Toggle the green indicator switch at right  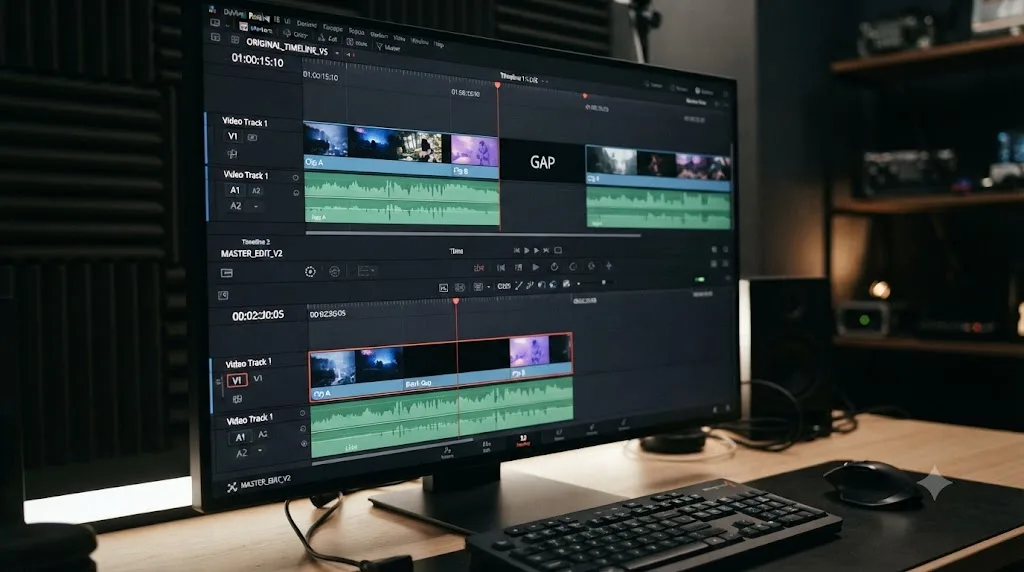click(x=699, y=279)
